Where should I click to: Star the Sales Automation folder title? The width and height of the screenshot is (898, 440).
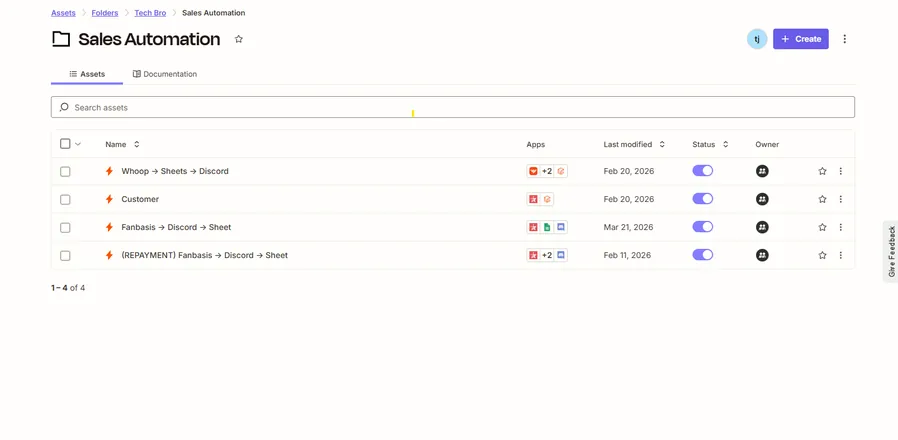tap(239, 39)
